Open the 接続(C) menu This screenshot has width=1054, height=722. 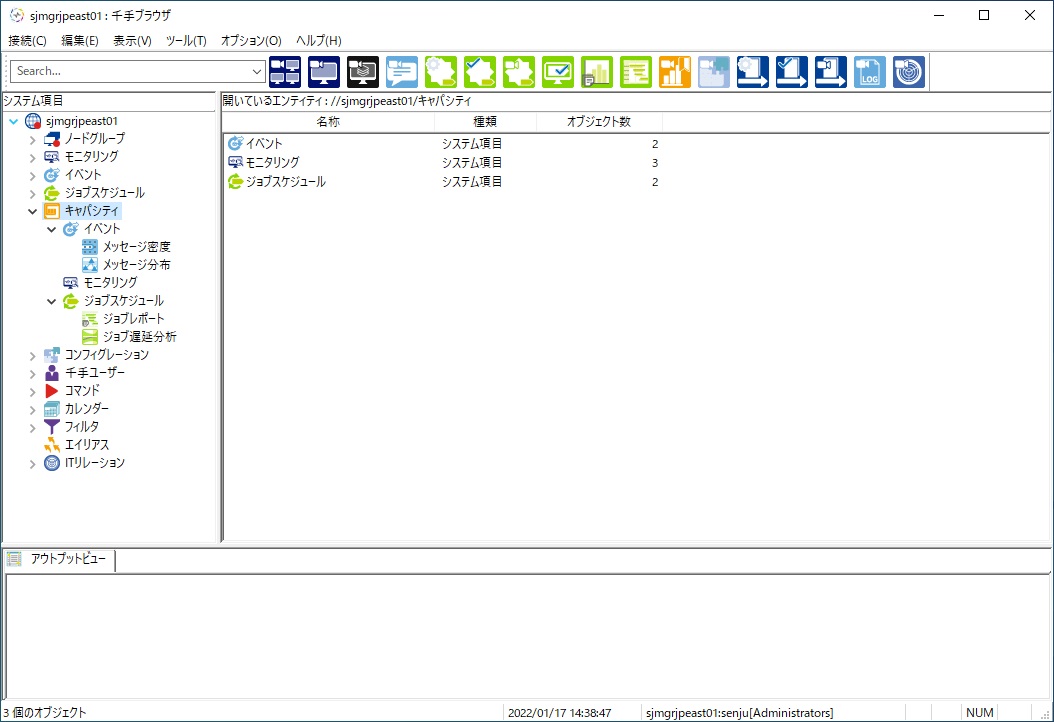[28, 41]
